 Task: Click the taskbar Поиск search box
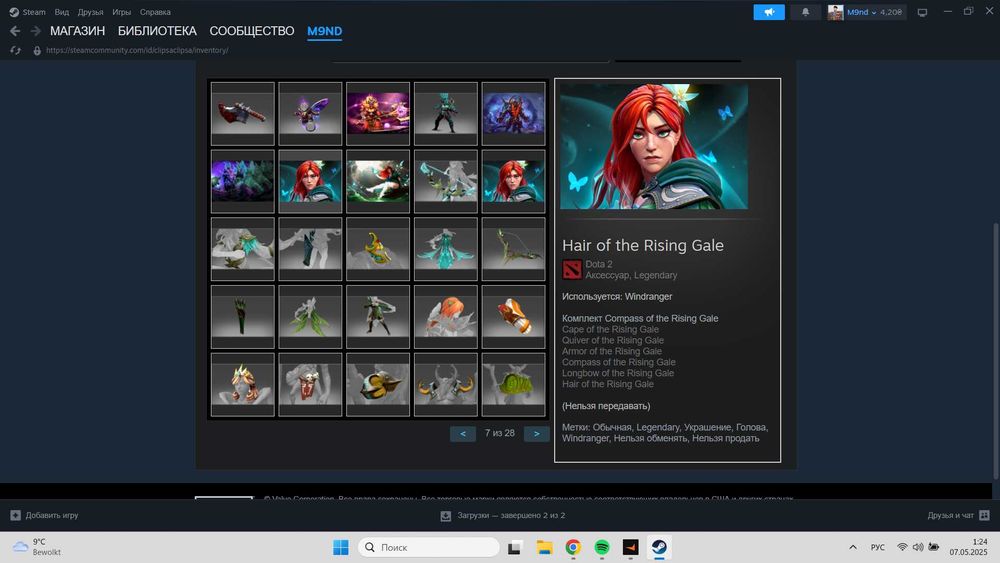pyautogui.click(x=429, y=547)
